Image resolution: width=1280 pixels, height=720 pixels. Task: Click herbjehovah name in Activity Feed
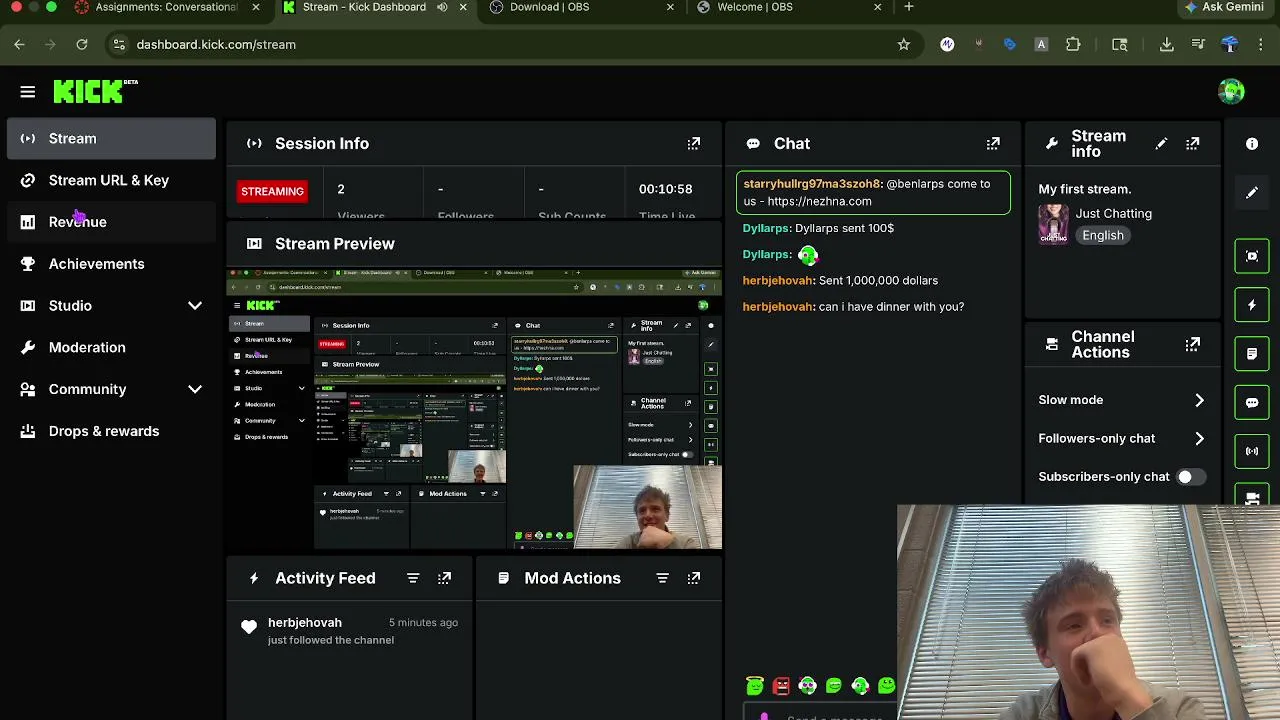(x=305, y=622)
